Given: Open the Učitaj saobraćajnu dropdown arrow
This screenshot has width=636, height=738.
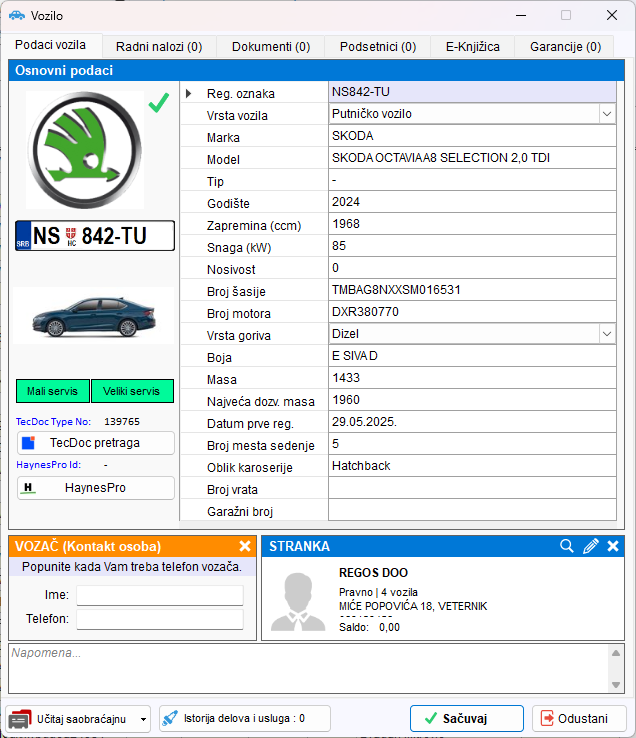Looking at the screenshot, I should click(143, 719).
